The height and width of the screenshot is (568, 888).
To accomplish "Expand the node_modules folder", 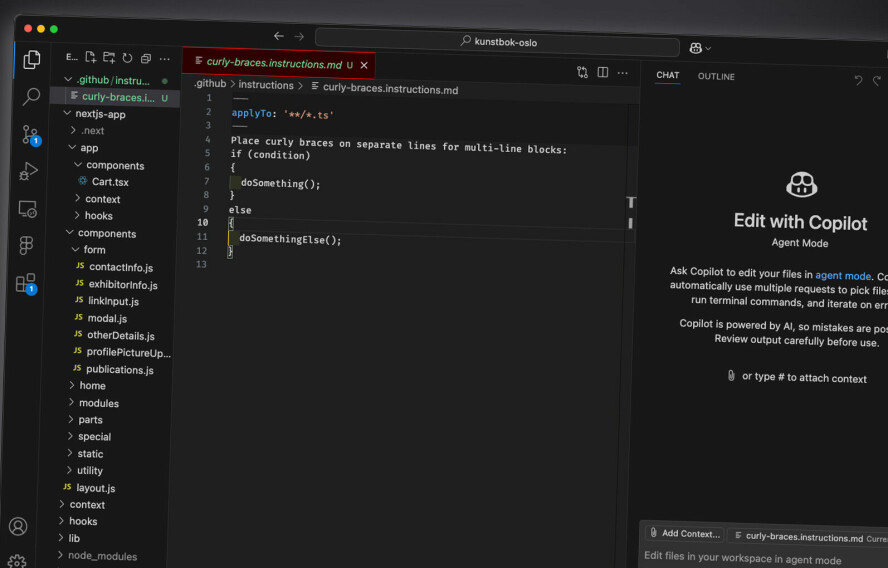I will click(103, 556).
